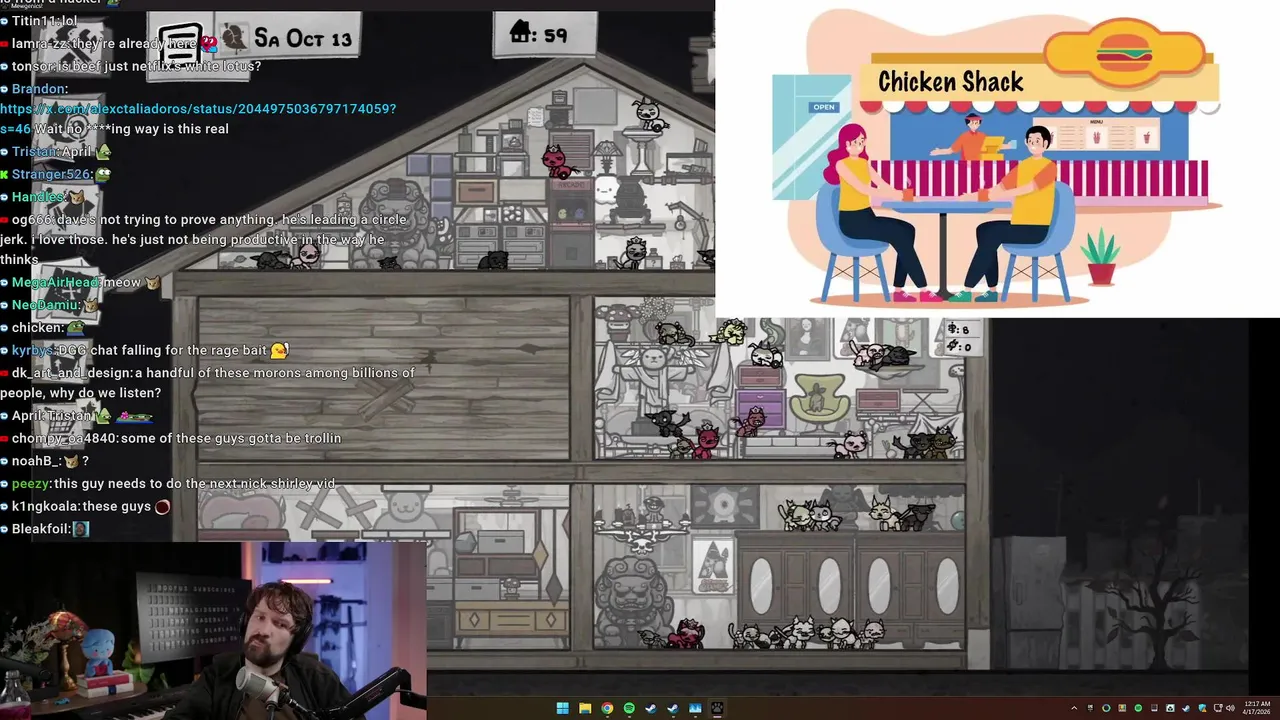Click username dk_art_and_design in chat
1280x720 pixels.
click(x=71, y=373)
